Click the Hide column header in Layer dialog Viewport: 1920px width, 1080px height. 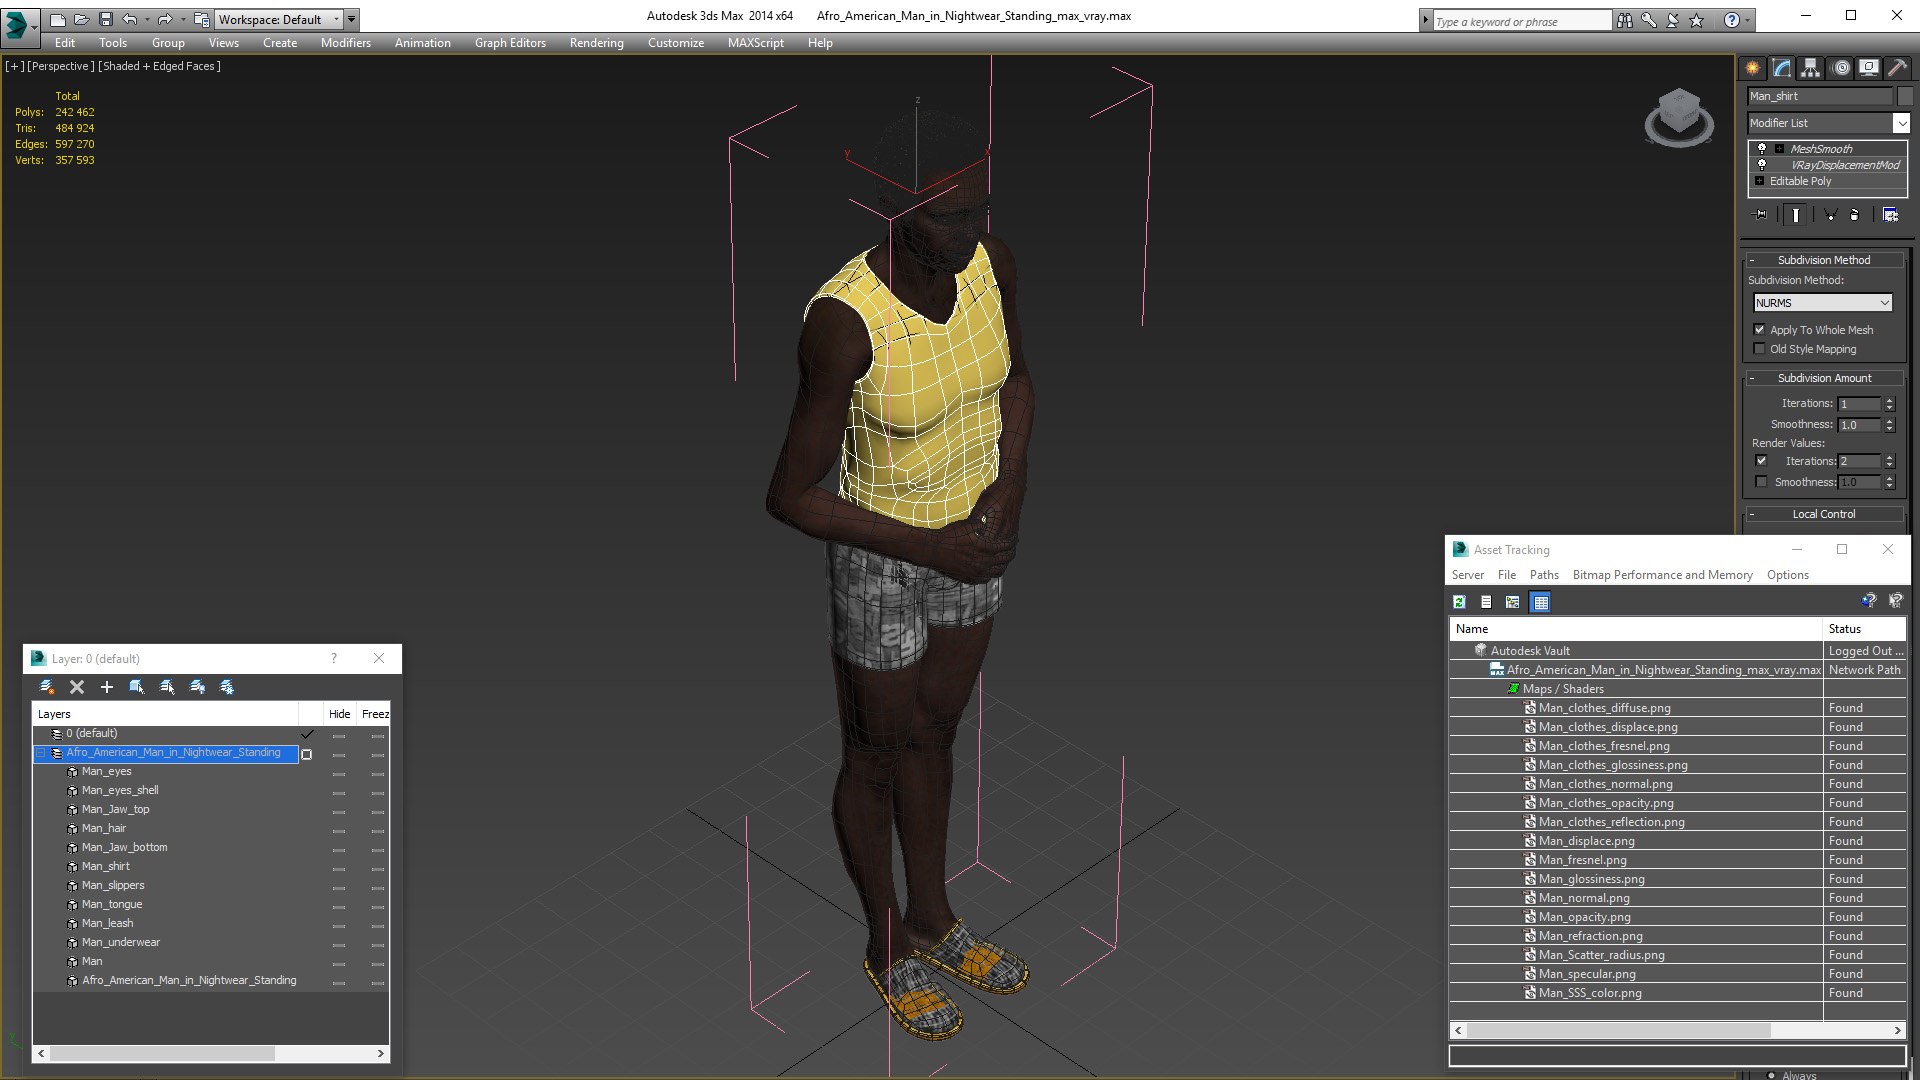(x=339, y=714)
